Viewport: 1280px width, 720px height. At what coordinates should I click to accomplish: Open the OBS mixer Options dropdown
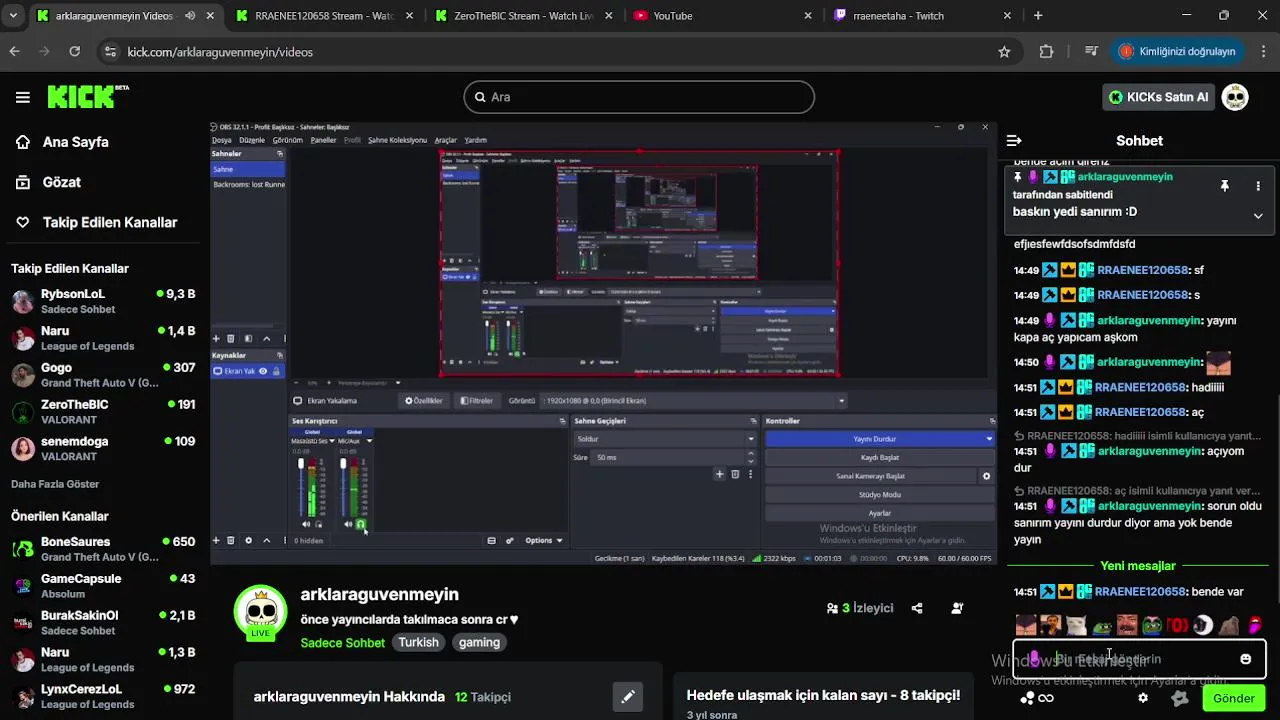544,540
